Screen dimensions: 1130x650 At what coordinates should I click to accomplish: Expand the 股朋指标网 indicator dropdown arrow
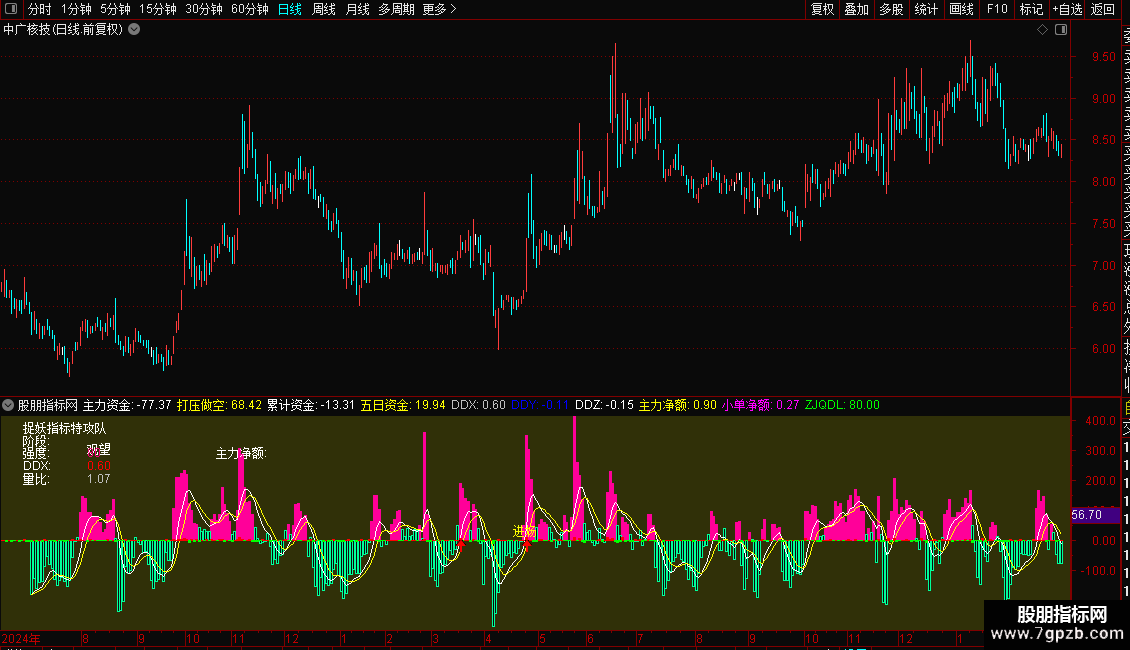9,405
